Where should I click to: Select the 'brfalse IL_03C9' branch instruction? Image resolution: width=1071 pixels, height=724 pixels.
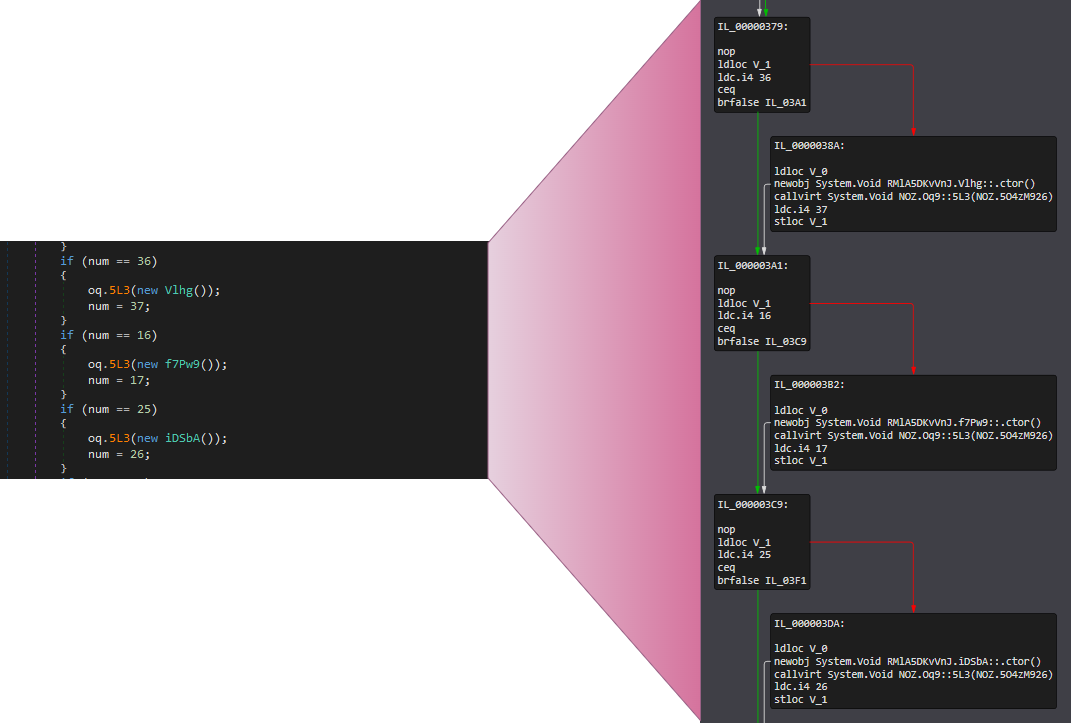tap(758, 341)
